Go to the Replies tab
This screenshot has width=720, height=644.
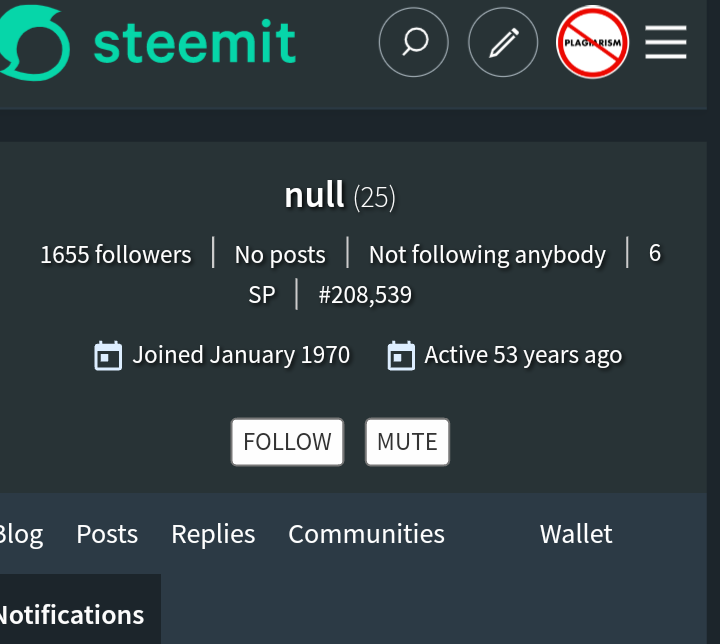[x=213, y=534]
